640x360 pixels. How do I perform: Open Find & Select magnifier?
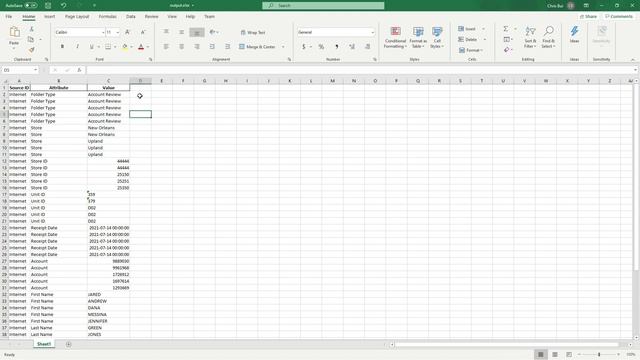click(549, 37)
